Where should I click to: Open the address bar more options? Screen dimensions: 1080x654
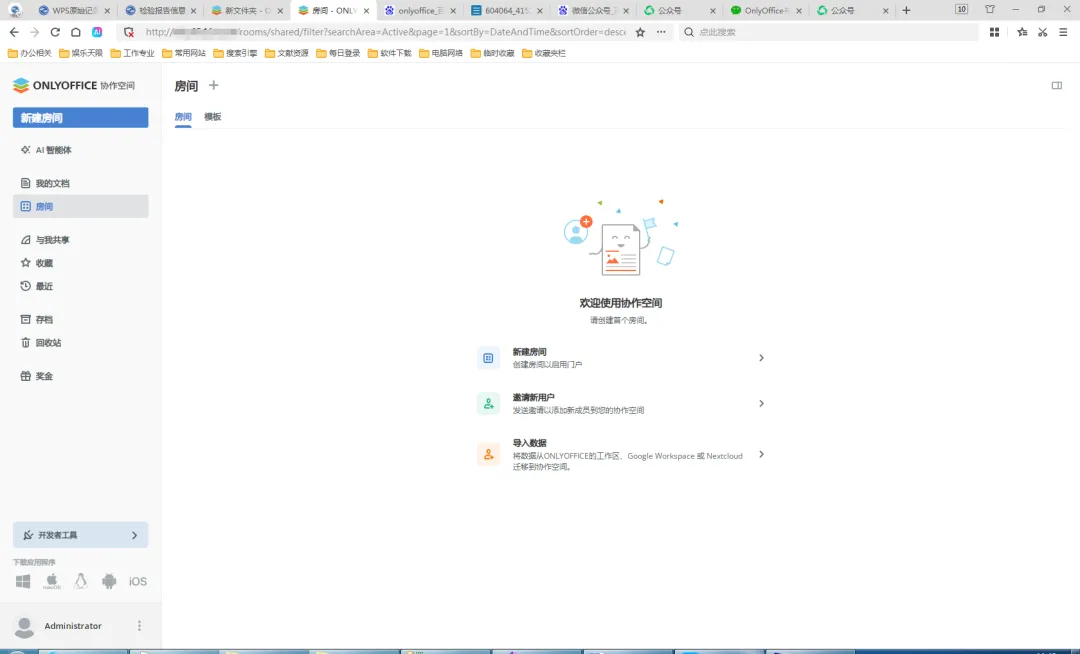pyautogui.click(x=661, y=32)
